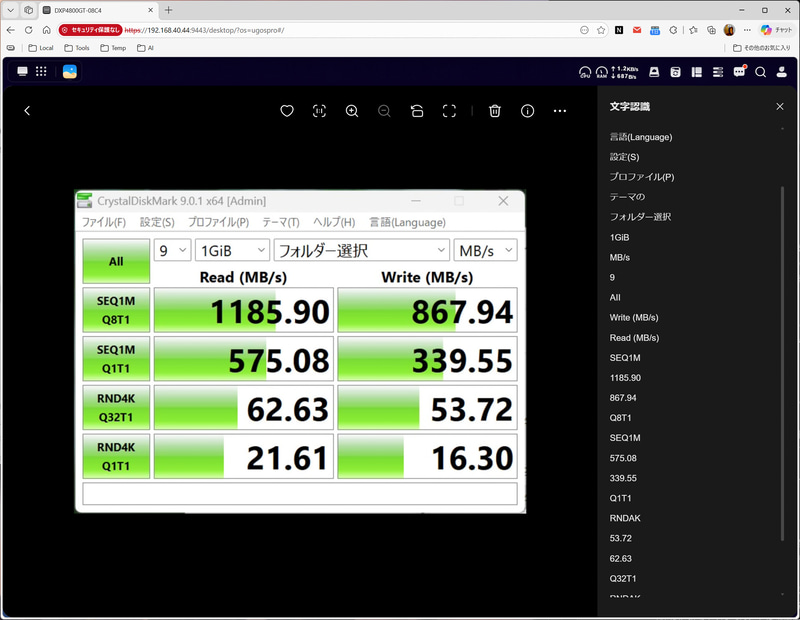Open the layout panel icon in the top bar

point(696,72)
